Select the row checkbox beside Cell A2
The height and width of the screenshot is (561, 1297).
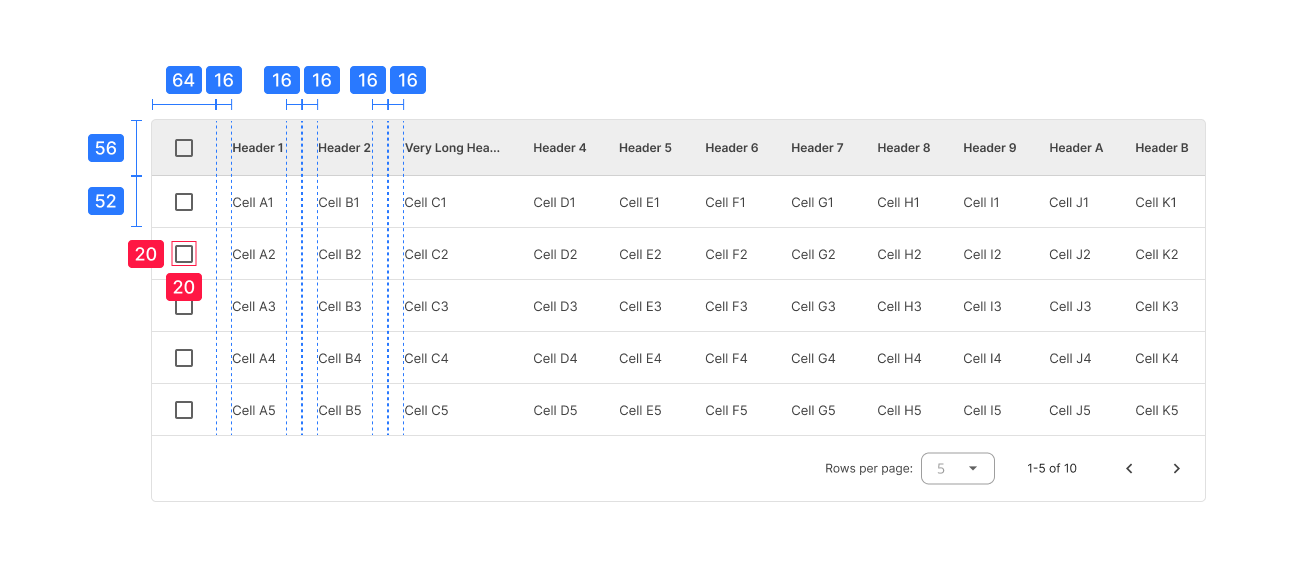tap(184, 254)
